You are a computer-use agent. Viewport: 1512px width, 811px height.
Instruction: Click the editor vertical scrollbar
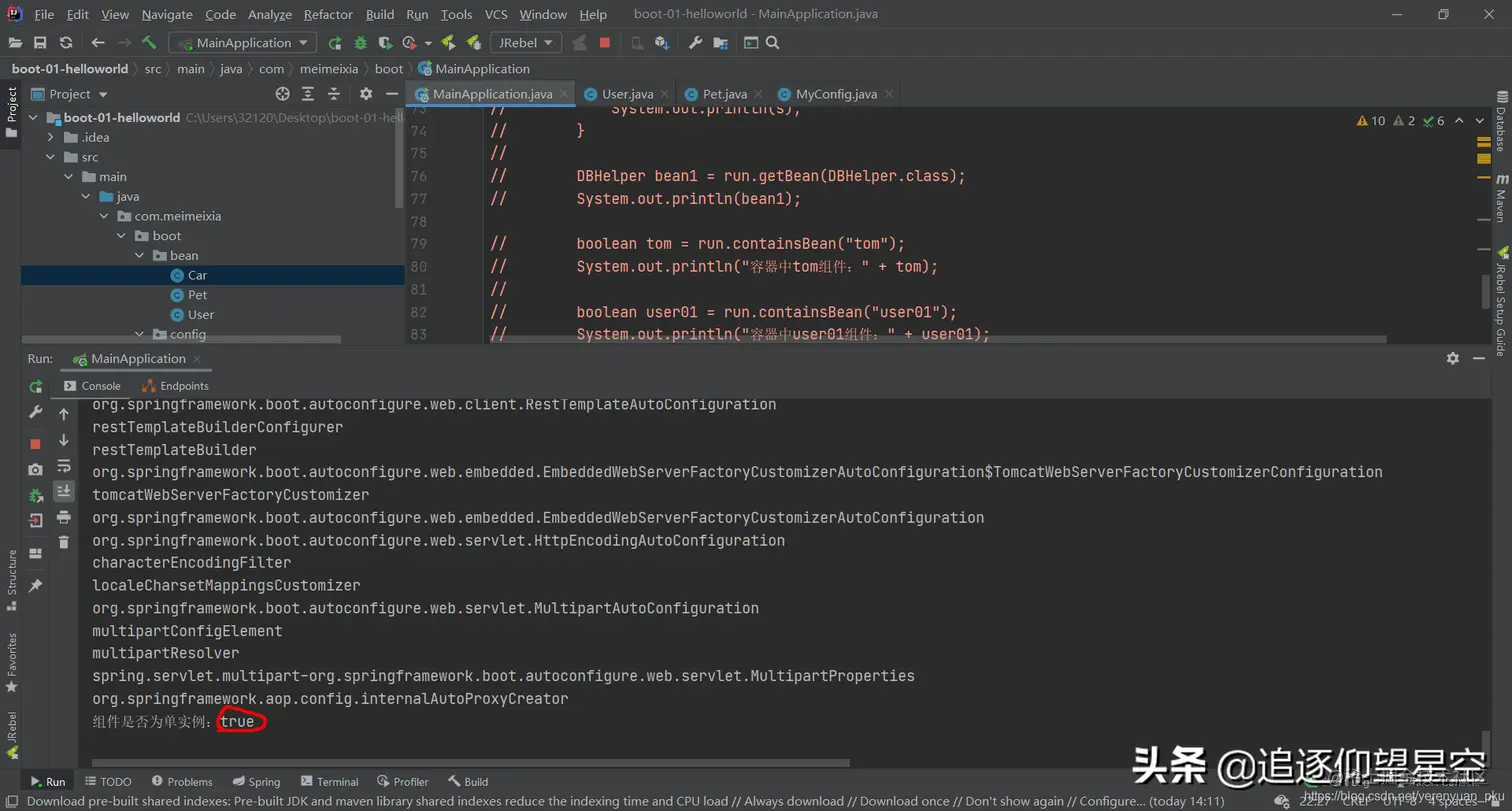coord(1486,290)
